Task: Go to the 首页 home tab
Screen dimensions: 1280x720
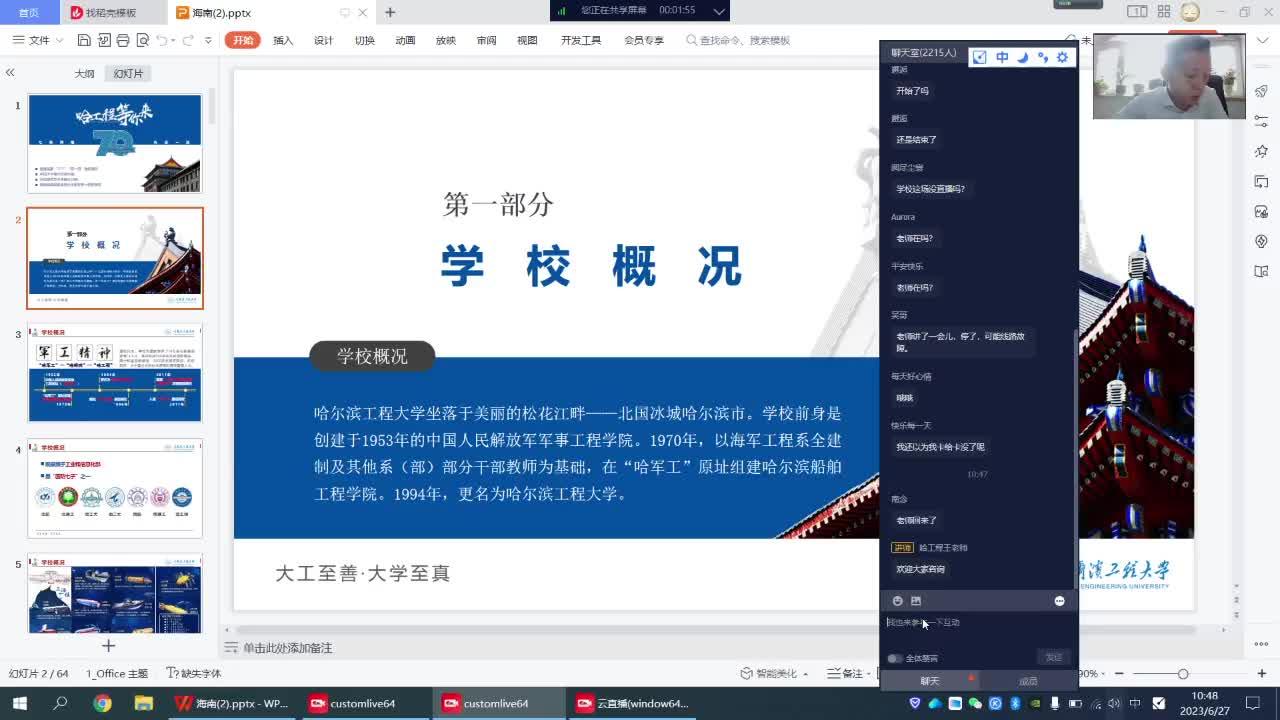Action: [x=29, y=12]
